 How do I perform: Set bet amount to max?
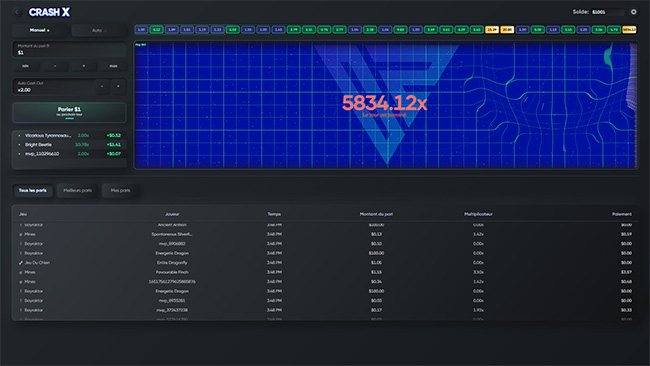113,66
